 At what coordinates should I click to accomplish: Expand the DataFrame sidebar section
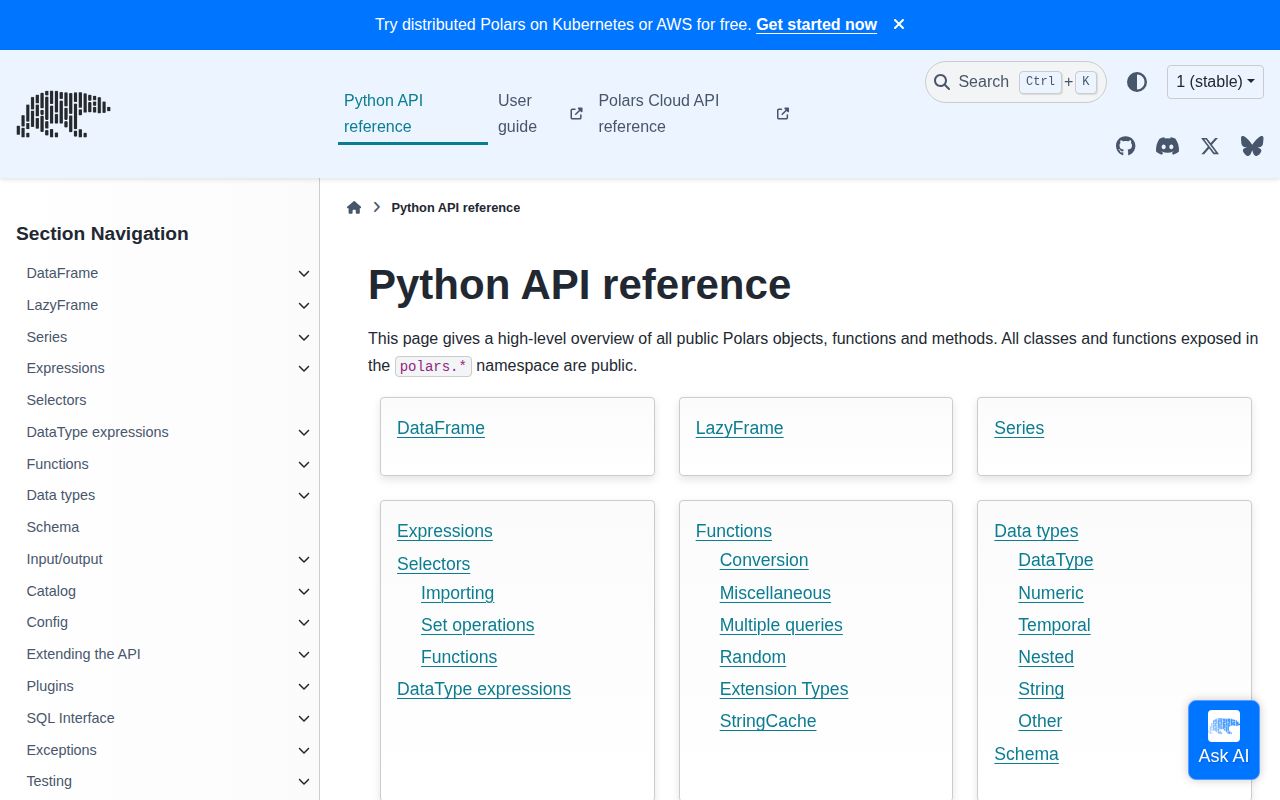pos(304,273)
